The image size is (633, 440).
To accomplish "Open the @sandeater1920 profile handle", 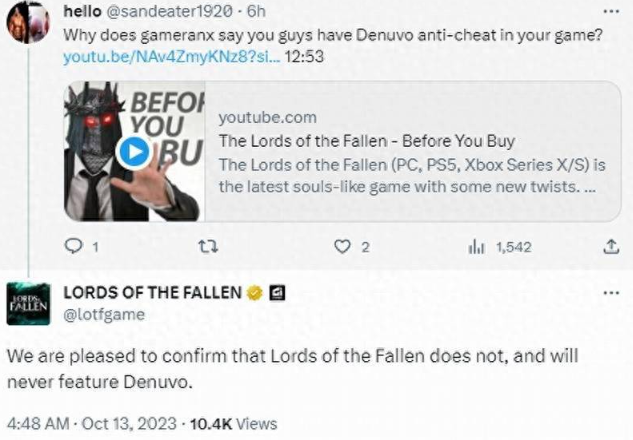I will pyautogui.click(x=169, y=11).
